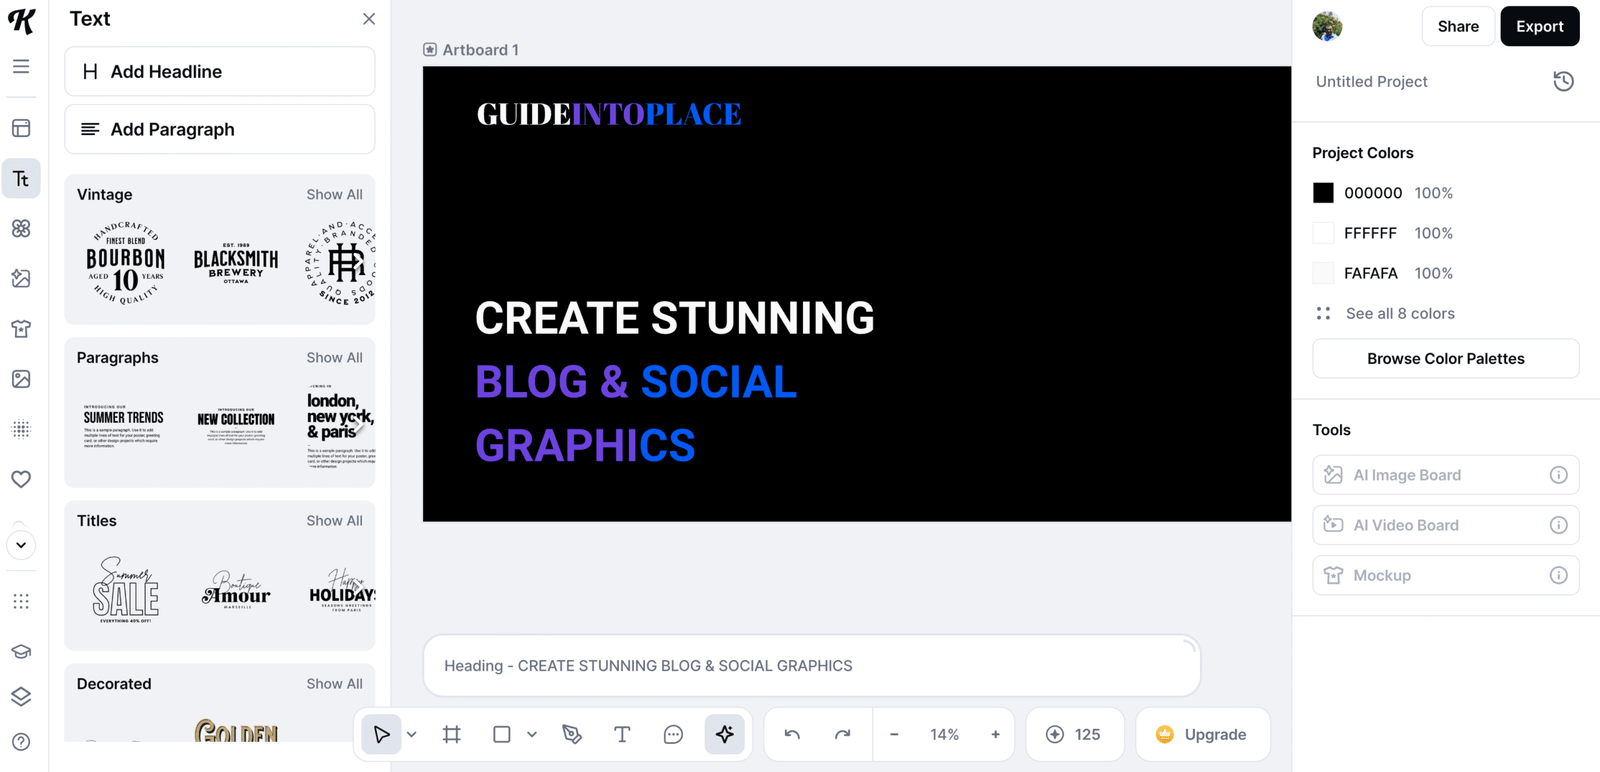Image resolution: width=1600 pixels, height=772 pixels.
Task: Pick the Summer Trends paragraph template
Action: [124, 428]
